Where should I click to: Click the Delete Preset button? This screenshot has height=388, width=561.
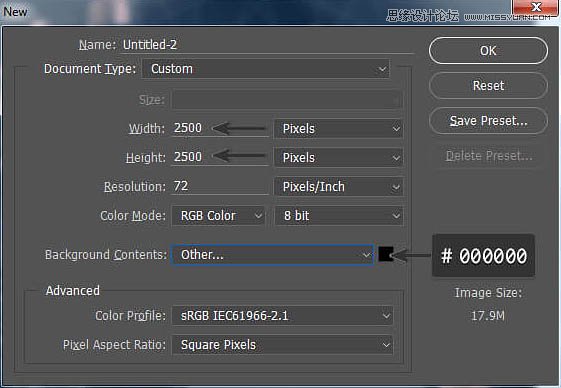[x=489, y=156]
